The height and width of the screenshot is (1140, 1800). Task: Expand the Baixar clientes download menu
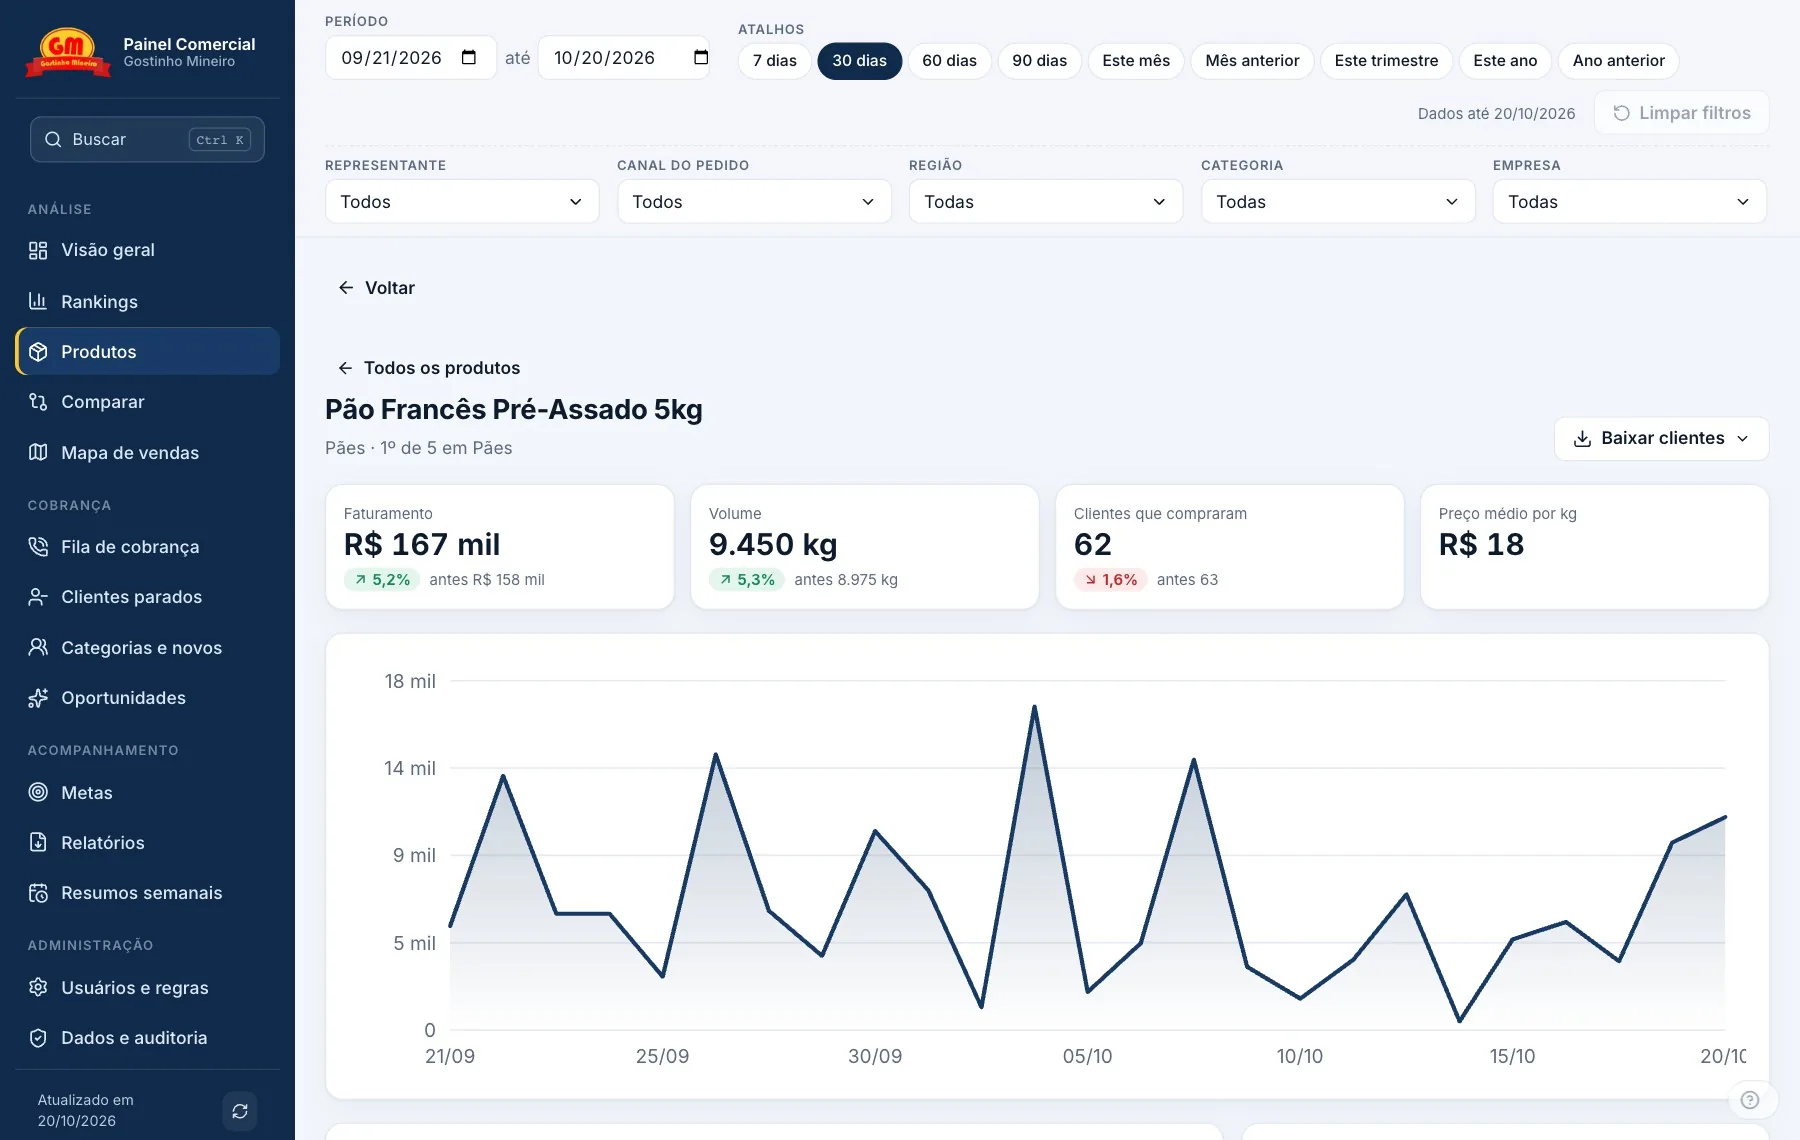point(1661,439)
